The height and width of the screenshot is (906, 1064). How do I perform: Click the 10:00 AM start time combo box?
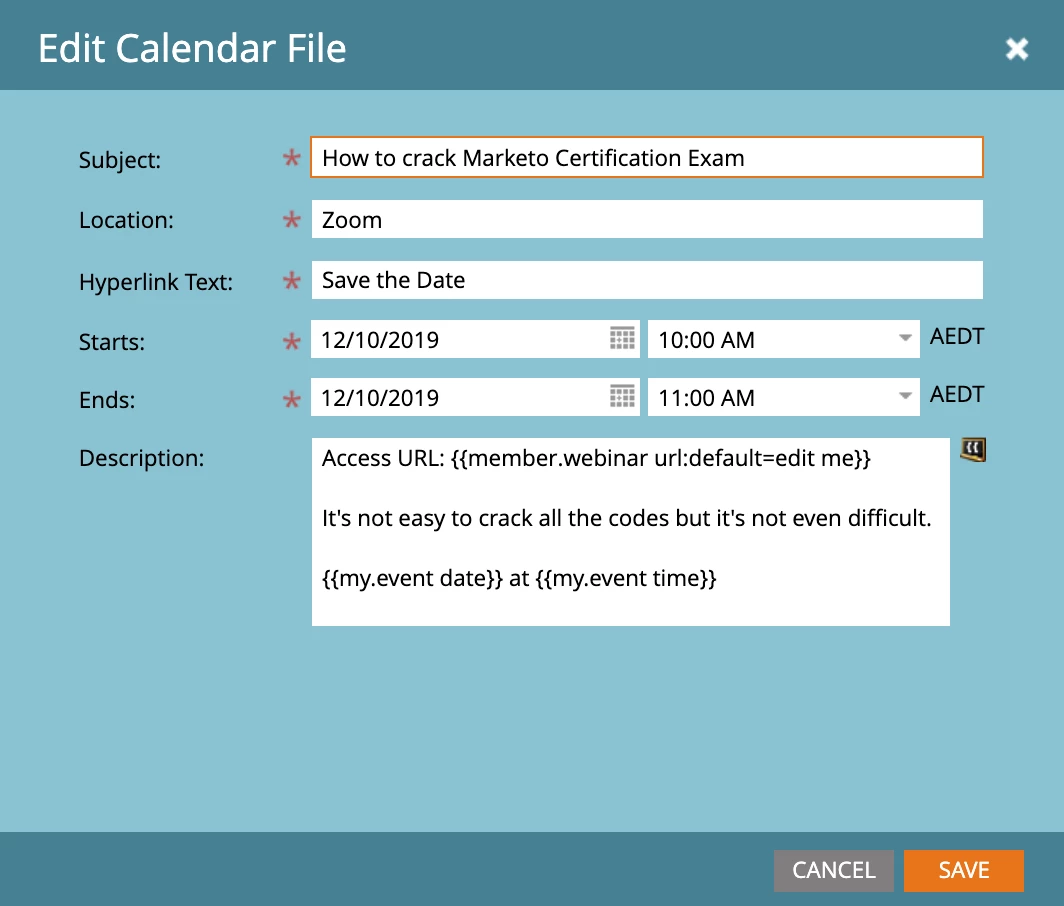784,339
